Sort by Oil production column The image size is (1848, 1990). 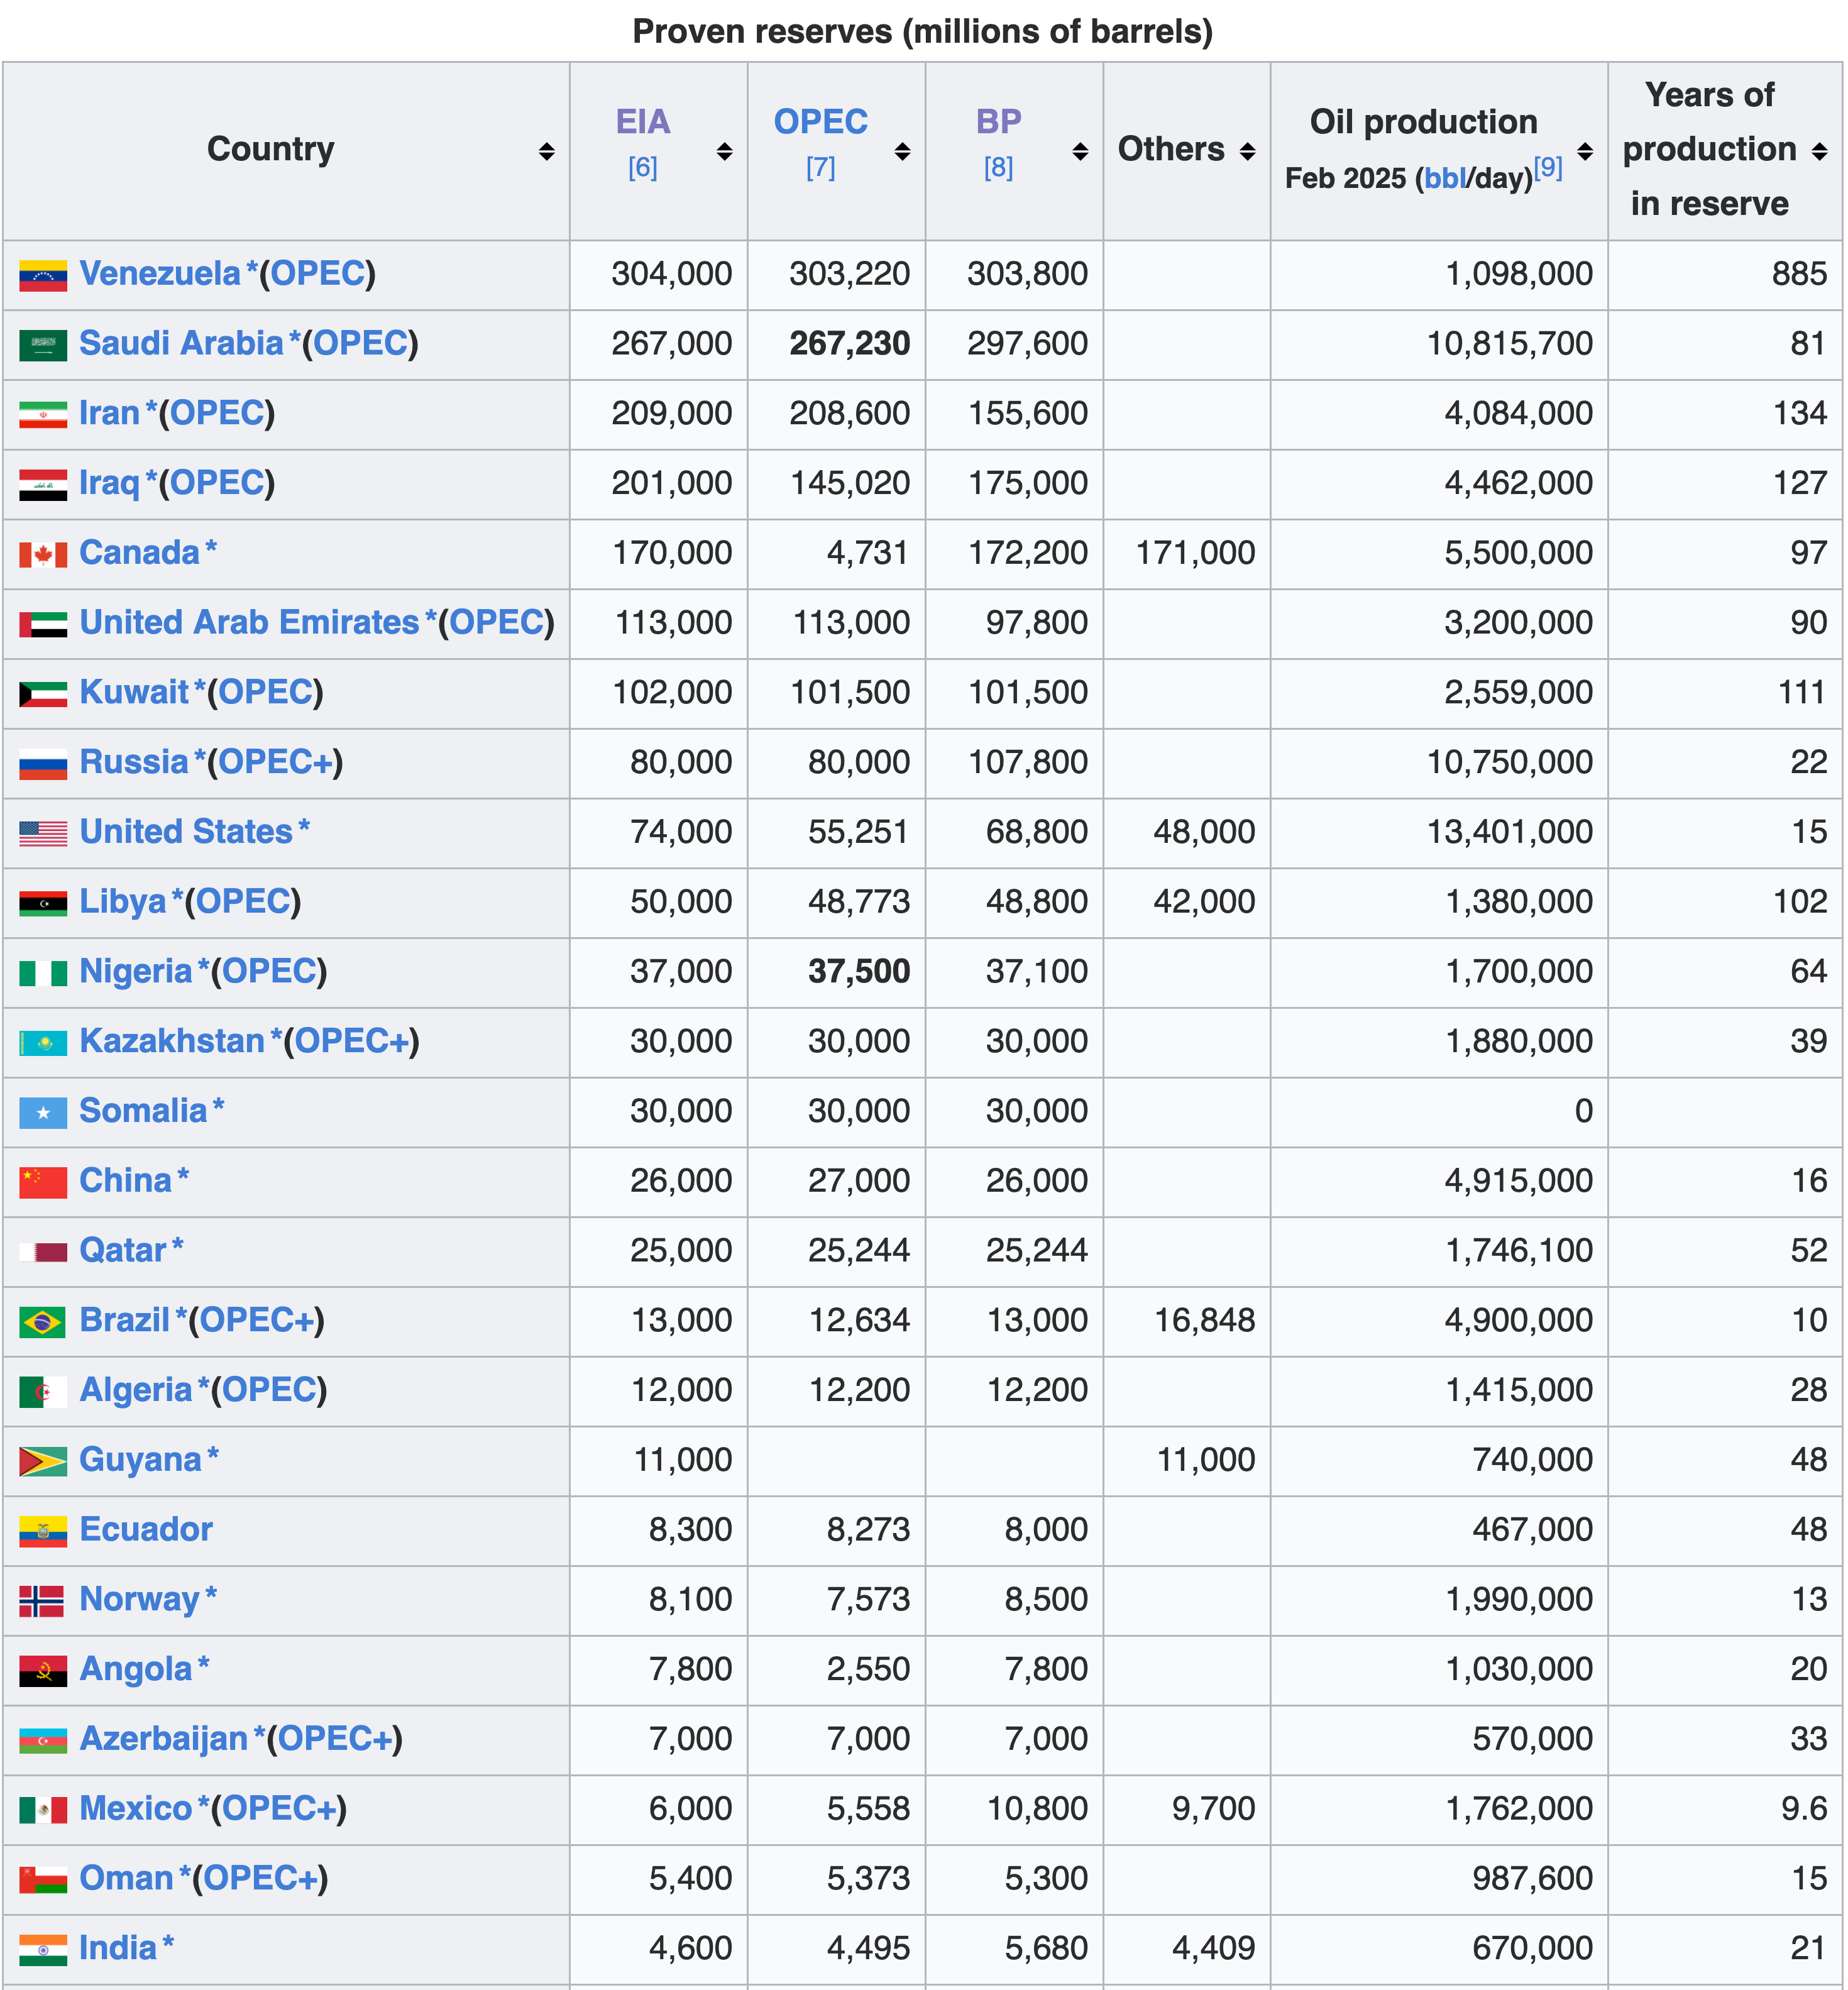tap(1585, 151)
